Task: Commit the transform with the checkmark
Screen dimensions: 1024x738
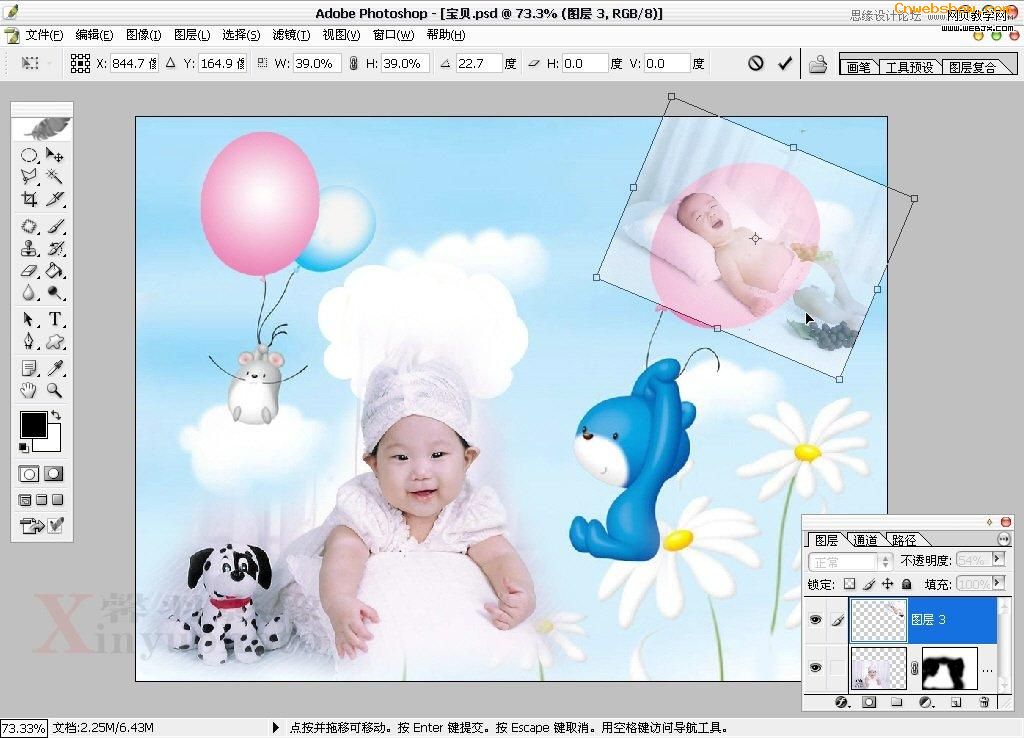Action: click(x=785, y=63)
